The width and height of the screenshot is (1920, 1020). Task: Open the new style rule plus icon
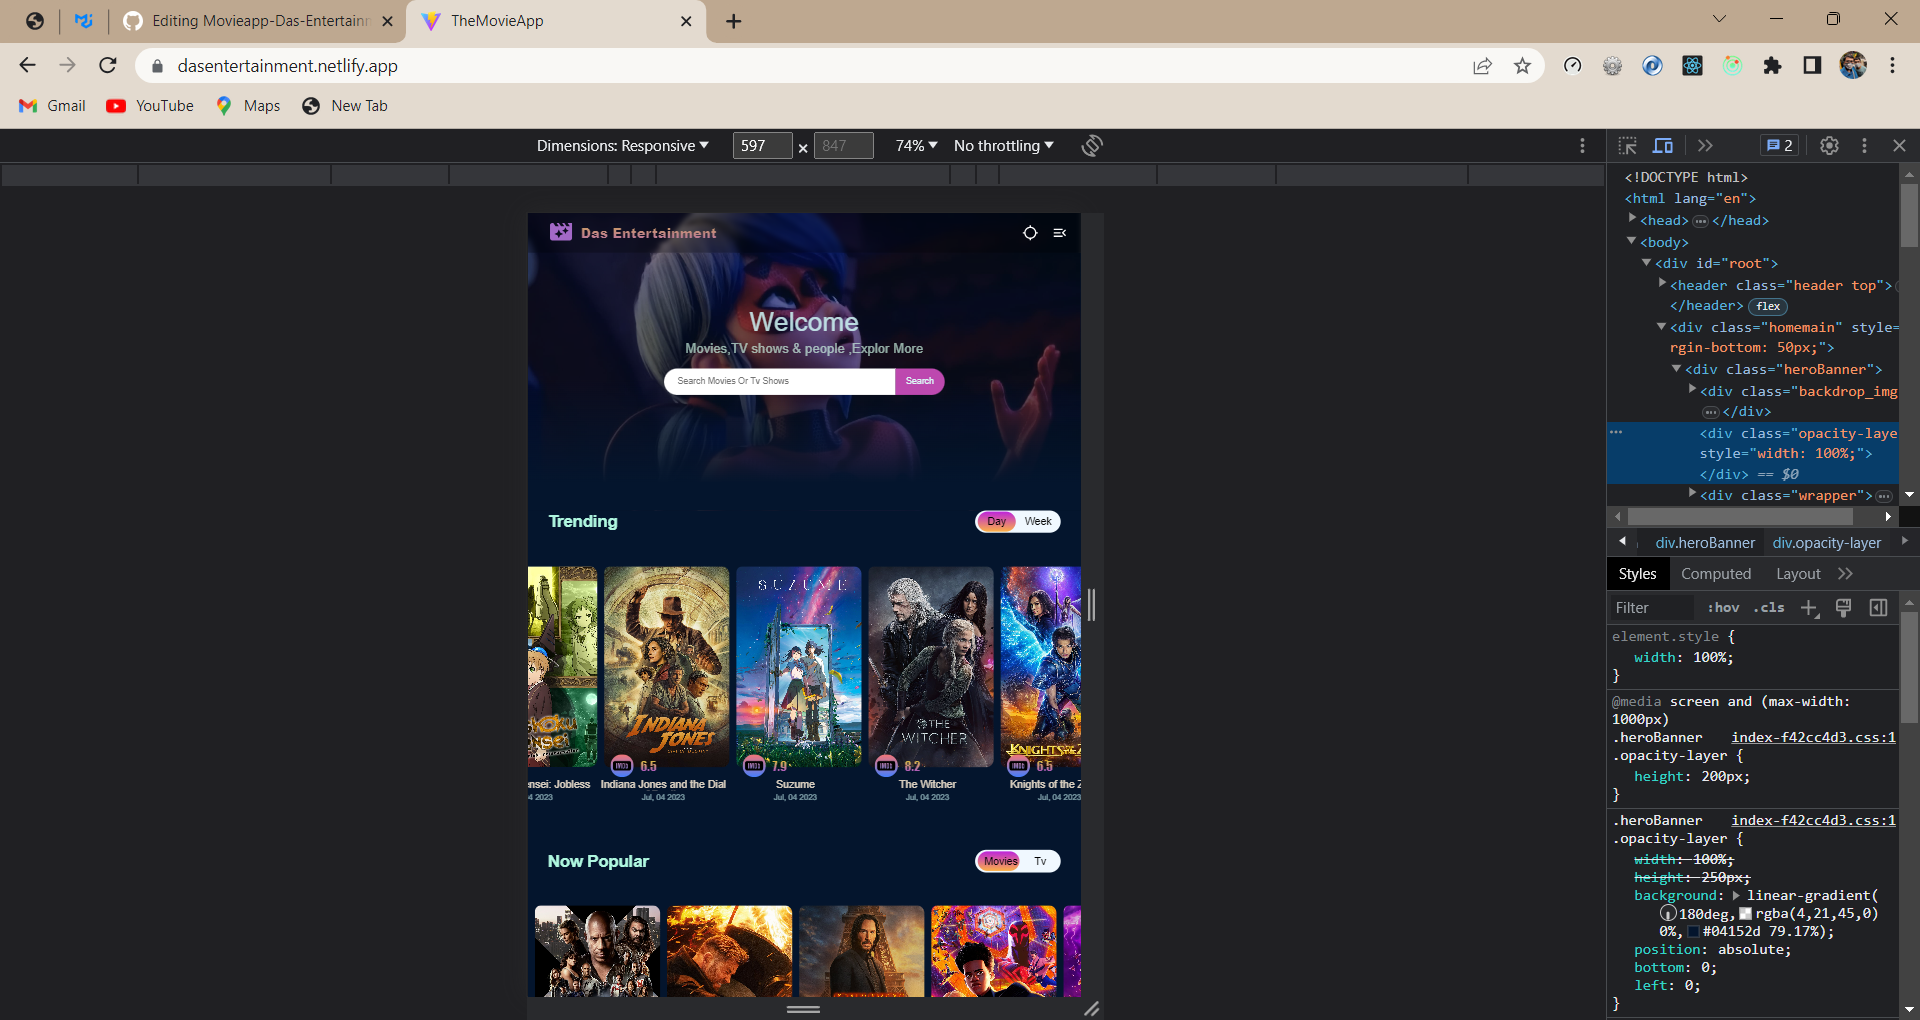1809,608
